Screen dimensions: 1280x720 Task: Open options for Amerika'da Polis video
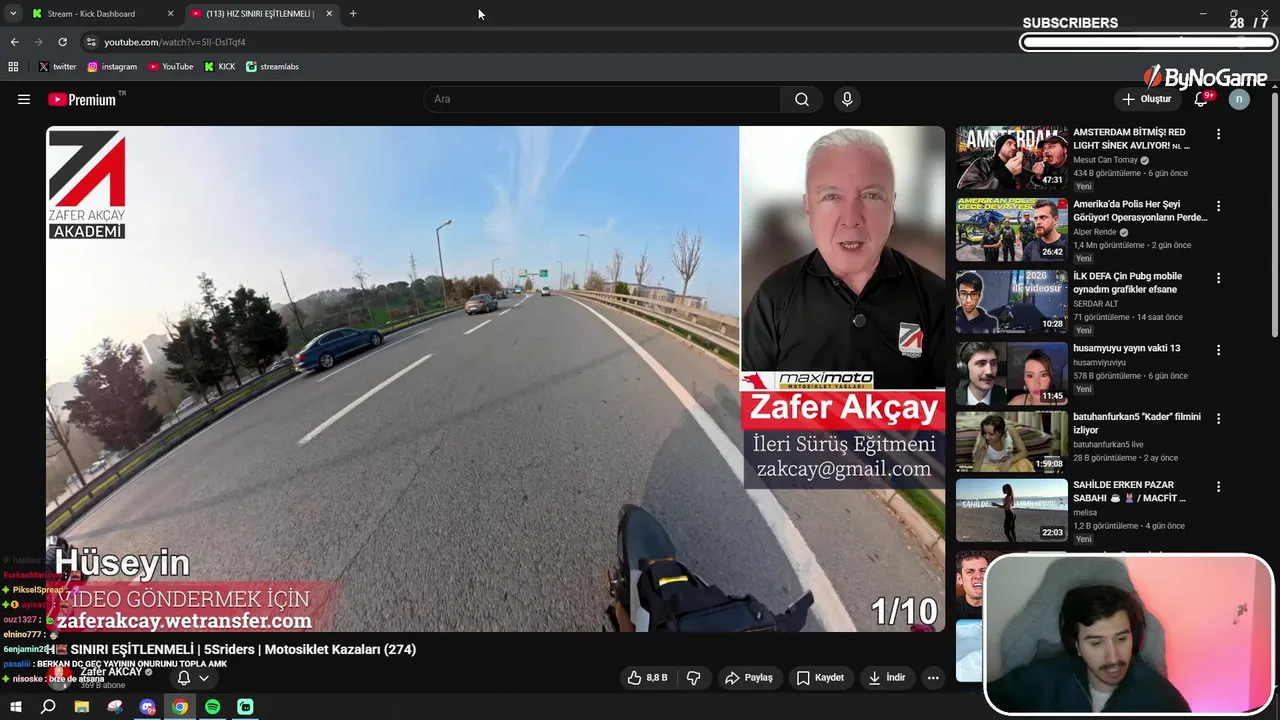(1218, 206)
